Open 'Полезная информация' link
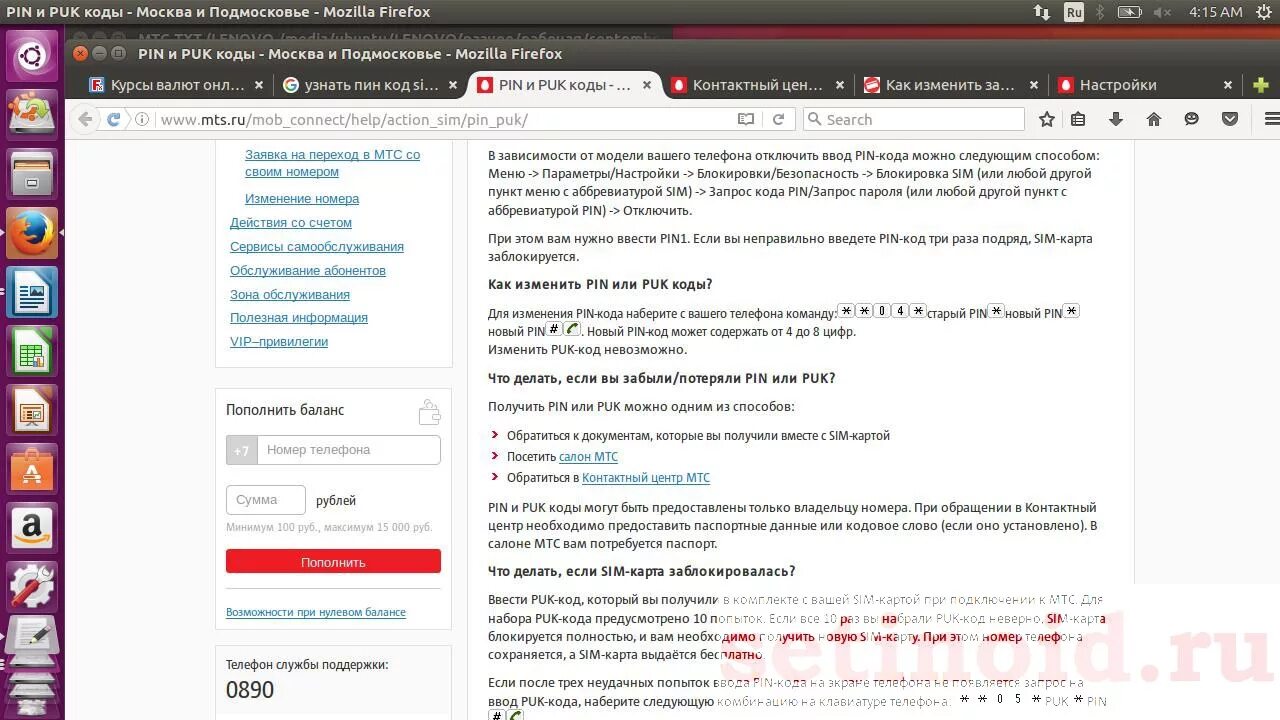The height and width of the screenshot is (720, 1280). coord(299,317)
